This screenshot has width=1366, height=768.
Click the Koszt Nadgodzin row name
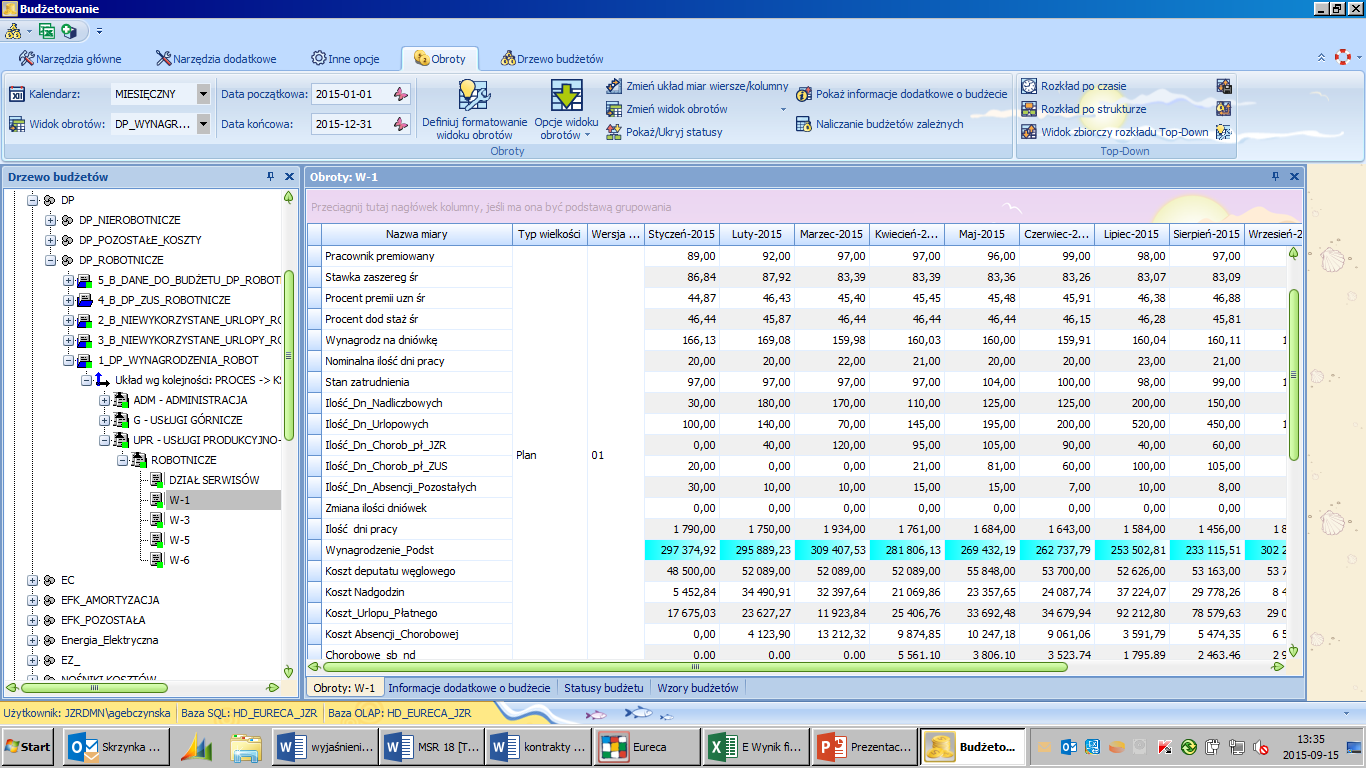367,592
